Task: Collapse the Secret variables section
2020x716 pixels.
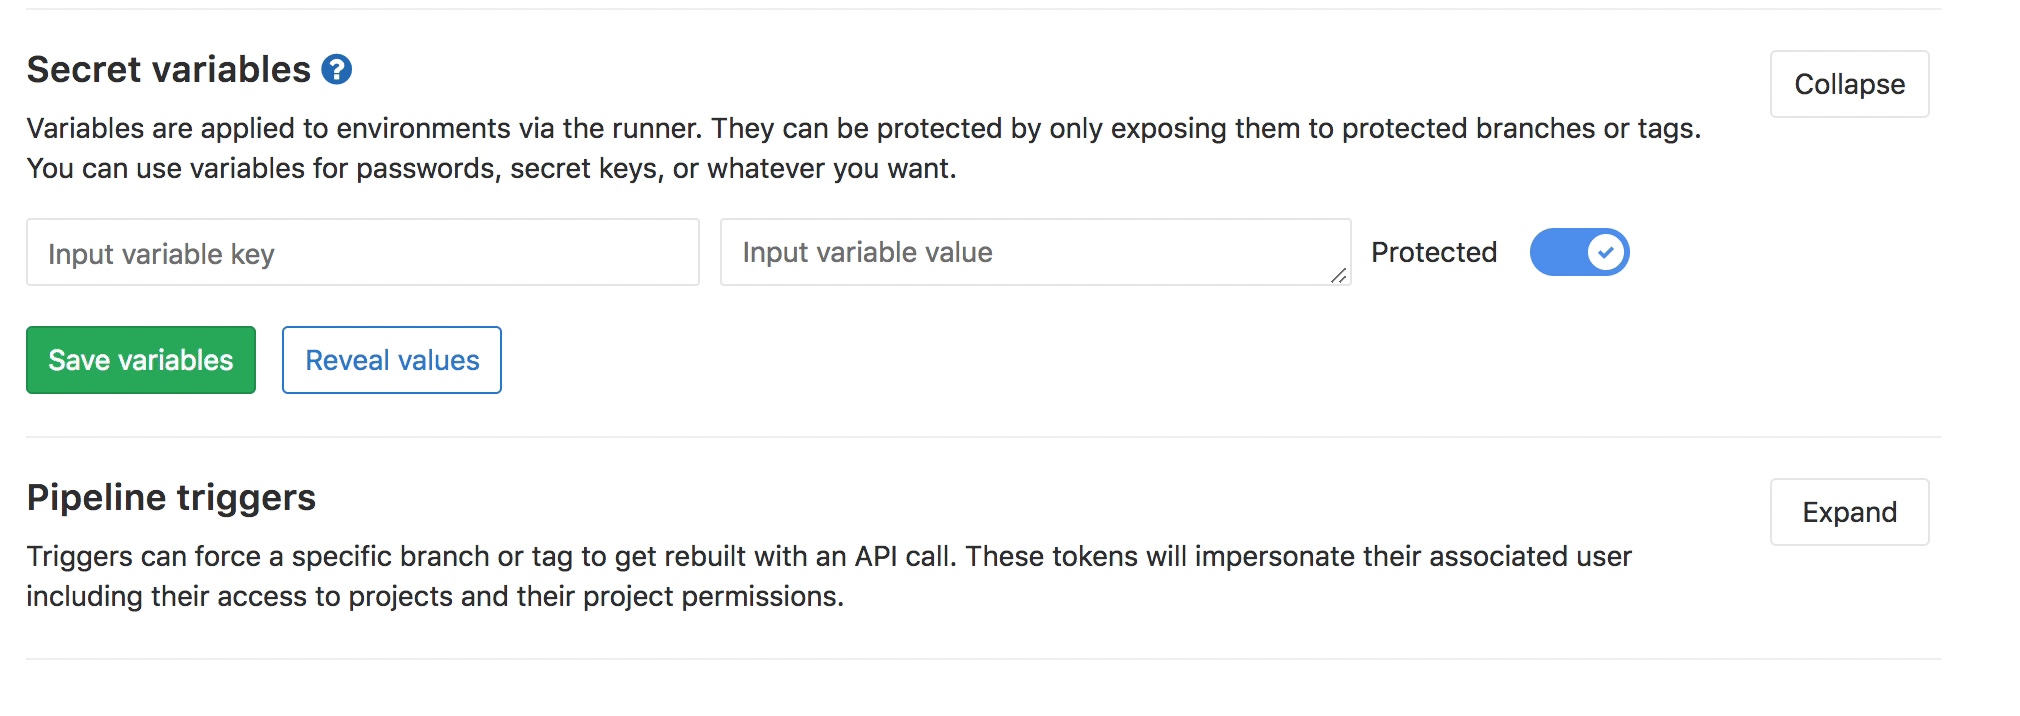Action: point(1848,85)
